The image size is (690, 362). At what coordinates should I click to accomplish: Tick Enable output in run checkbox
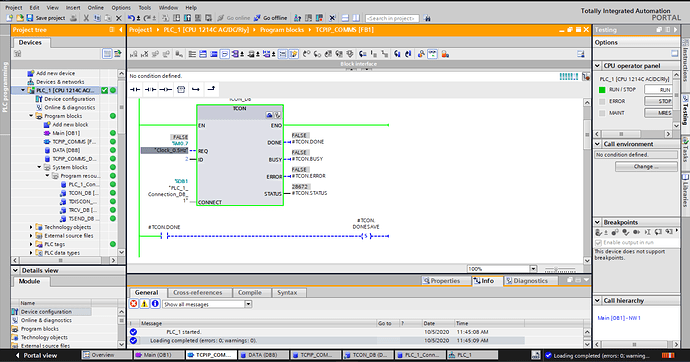(x=598, y=243)
